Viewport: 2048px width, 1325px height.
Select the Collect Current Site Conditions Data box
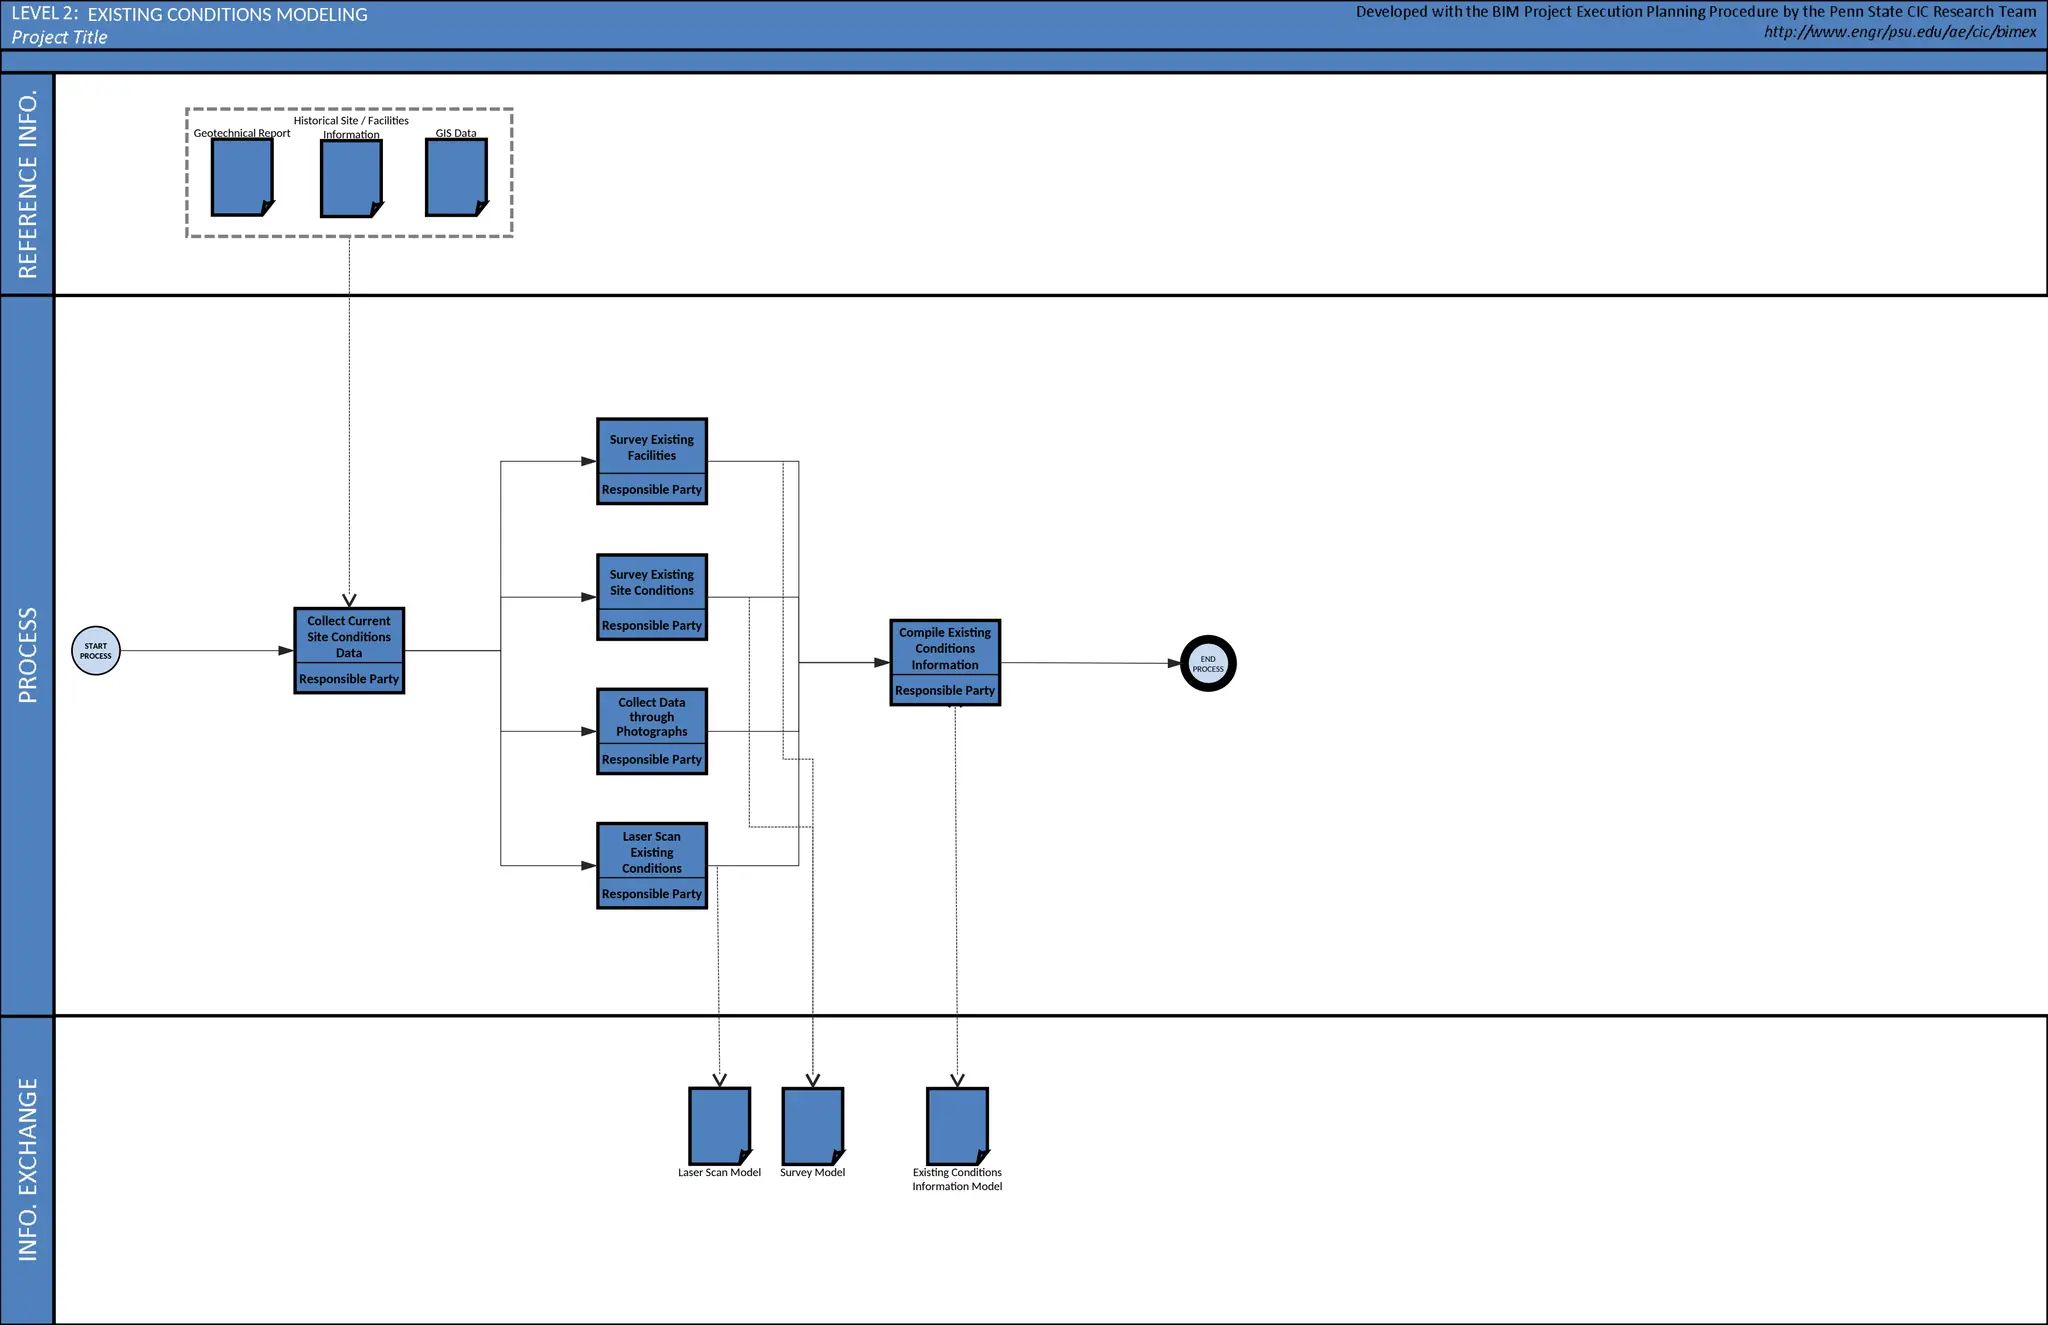coord(349,637)
